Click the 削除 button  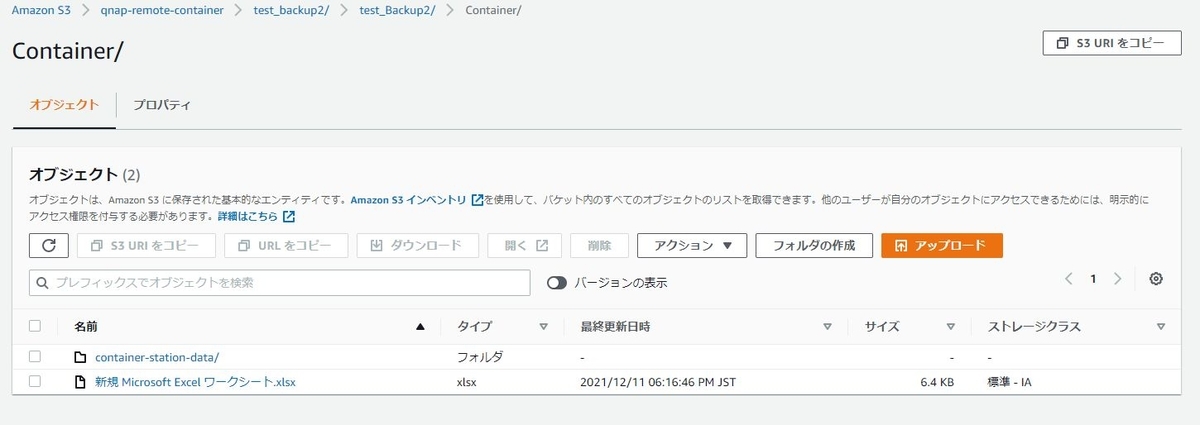[600, 245]
